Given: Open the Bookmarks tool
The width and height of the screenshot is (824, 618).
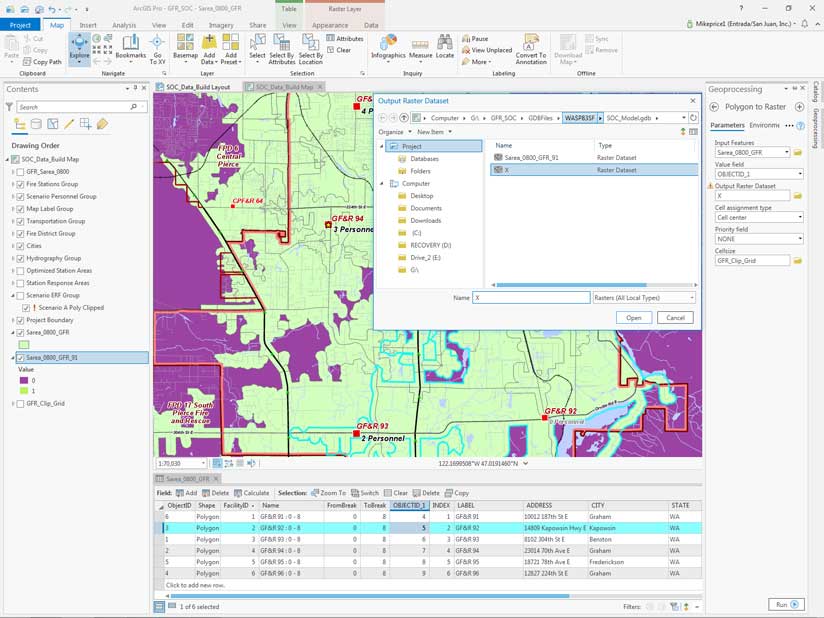Looking at the screenshot, I should pyautogui.click(x=130, y=46).
